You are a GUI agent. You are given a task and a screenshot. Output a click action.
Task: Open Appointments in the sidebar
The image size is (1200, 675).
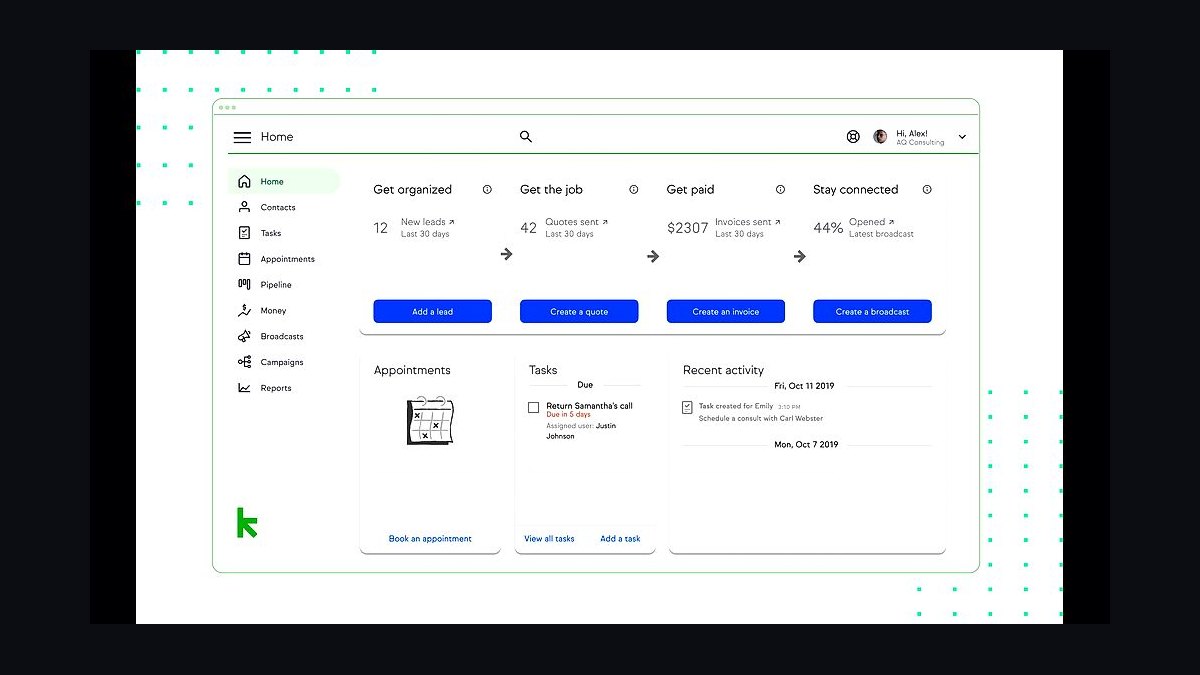click(287, 259)
